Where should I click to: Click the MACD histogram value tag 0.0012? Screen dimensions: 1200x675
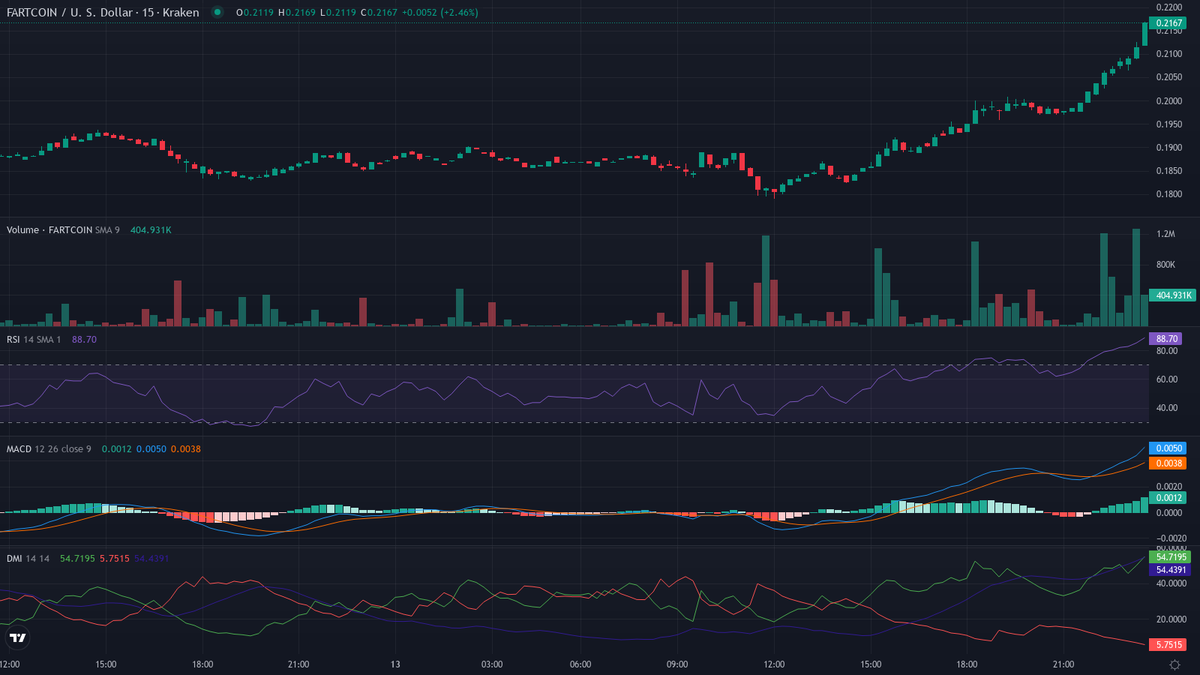tap(1166, 497)
